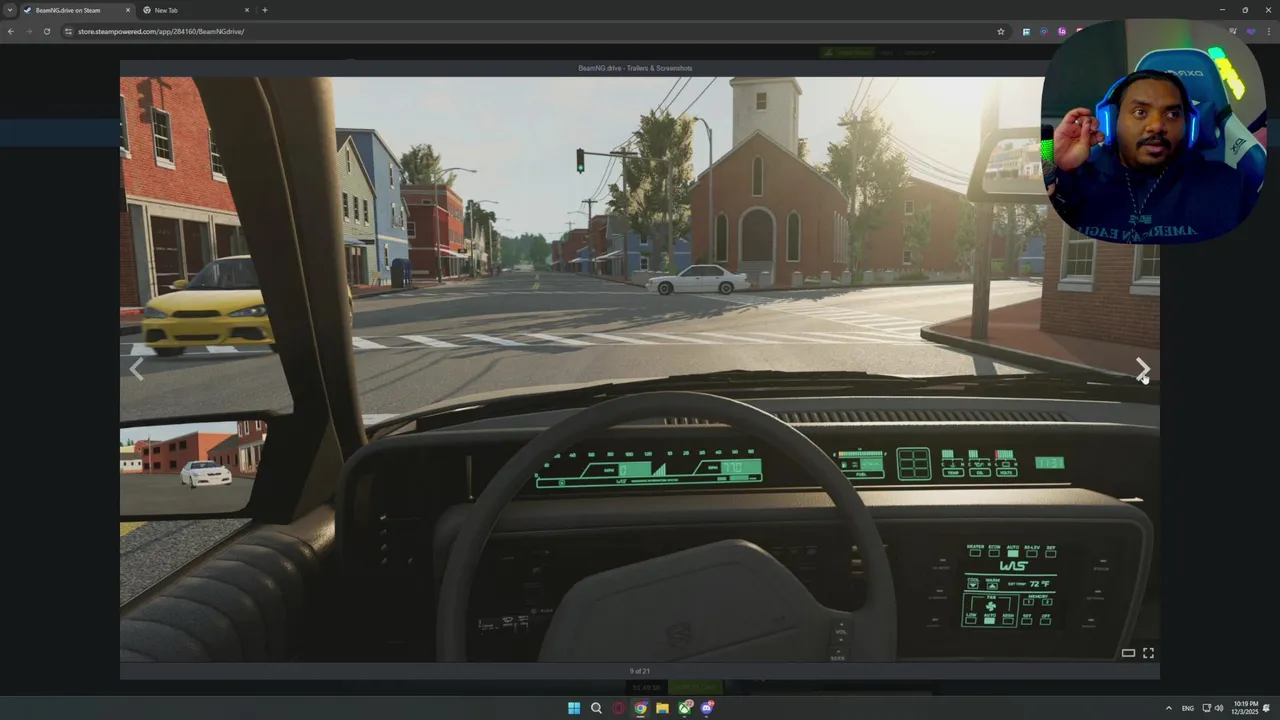This screenshot has width=1280, height=720.
Task: Open File Explorer from taskbar
Action: 662,708
